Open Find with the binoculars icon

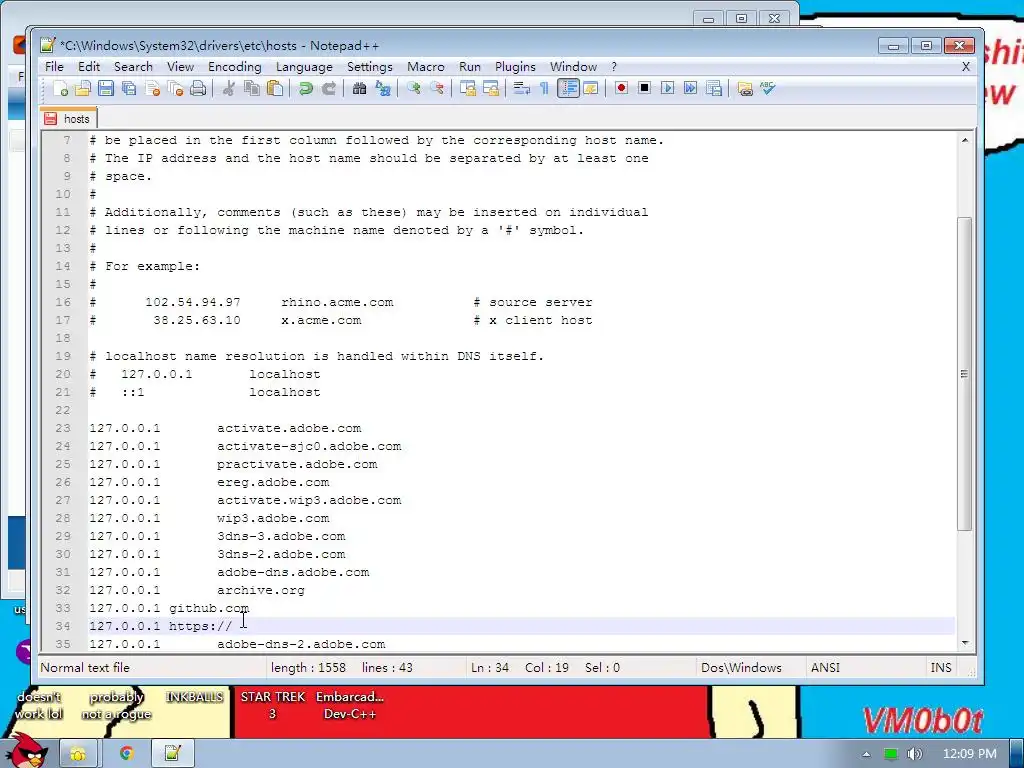(359, 89)
